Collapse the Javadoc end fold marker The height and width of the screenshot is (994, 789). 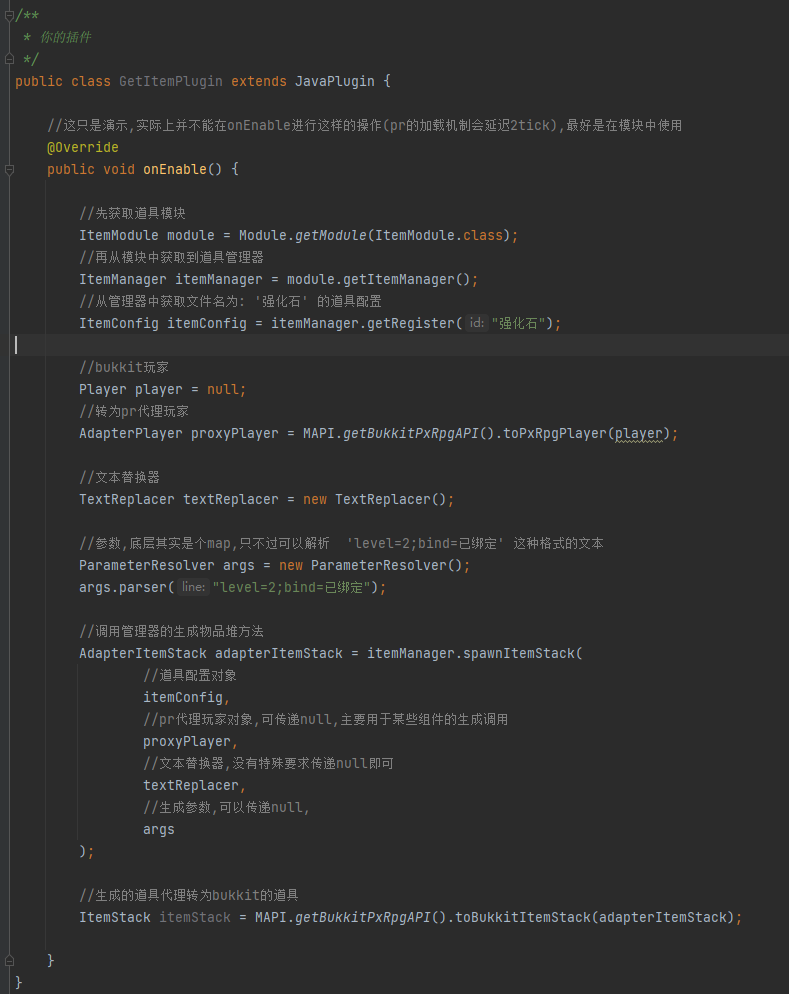[9, 60]
